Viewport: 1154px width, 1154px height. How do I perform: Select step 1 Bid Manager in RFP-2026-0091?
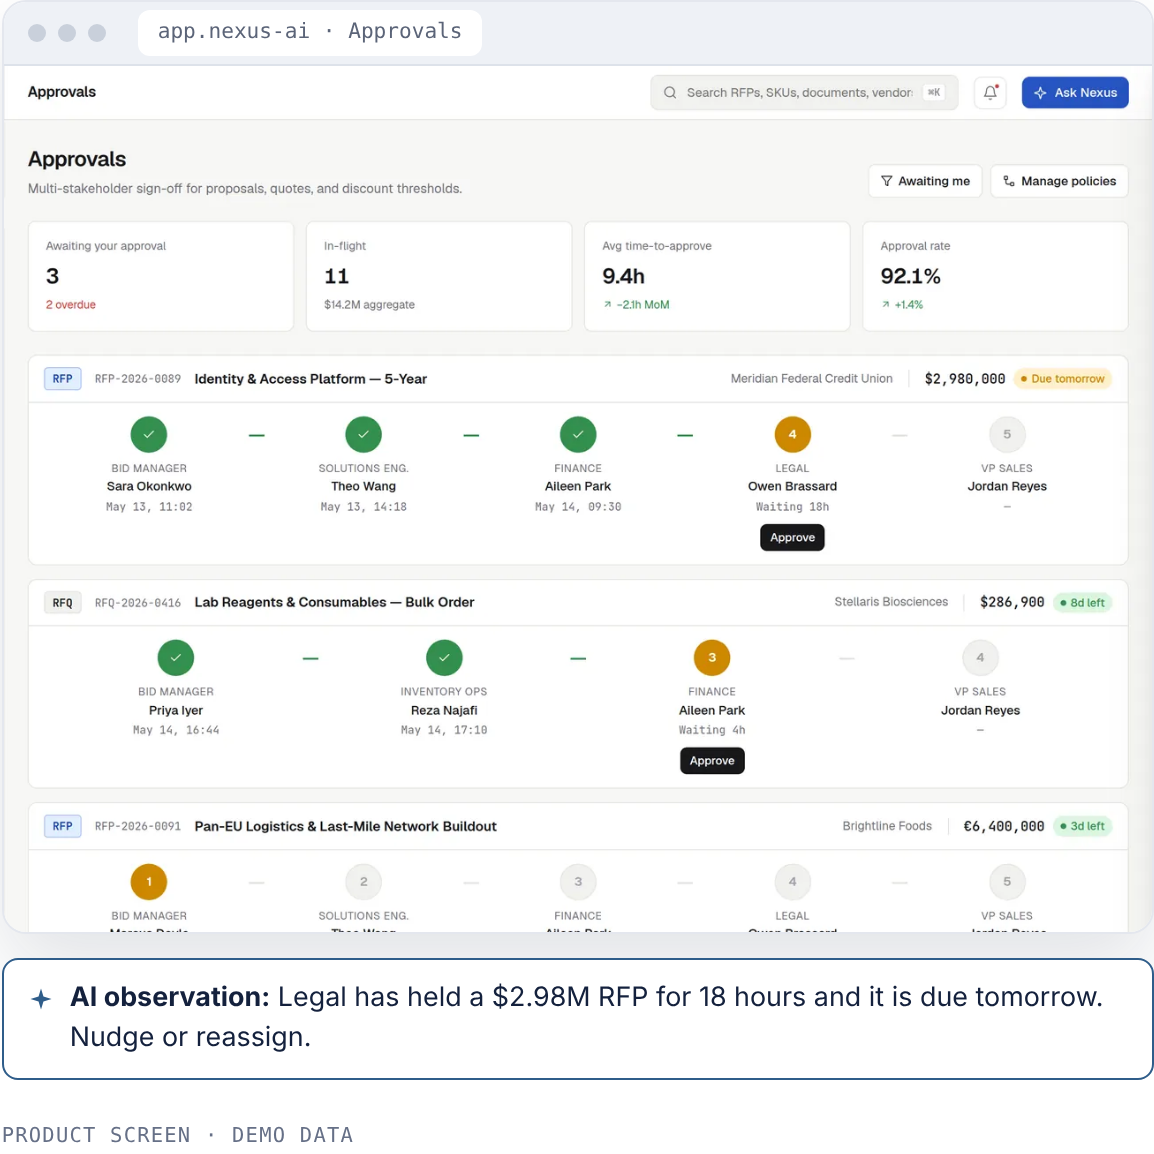[149, 882]
